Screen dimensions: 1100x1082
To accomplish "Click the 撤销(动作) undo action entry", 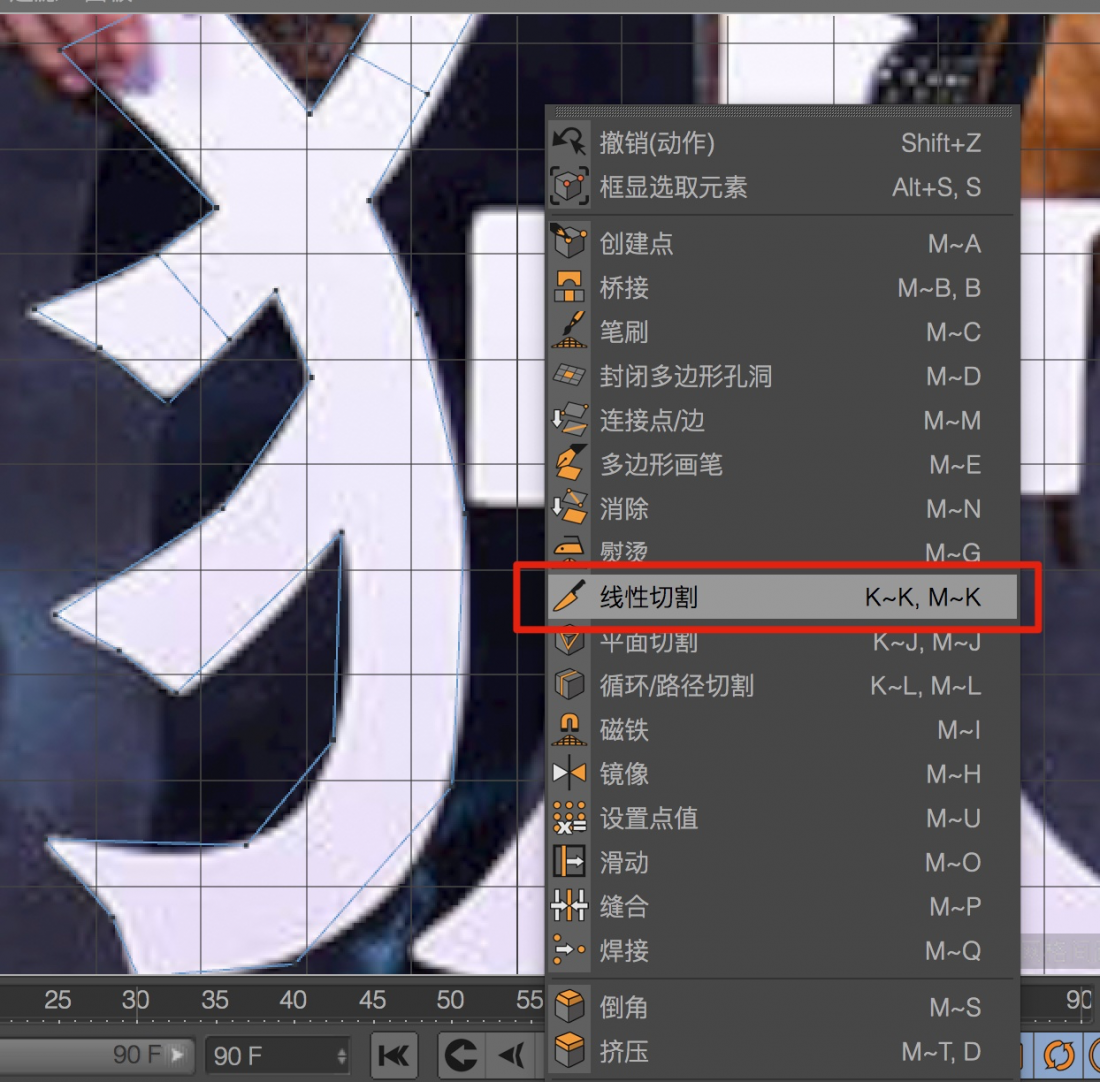I will (656, 143).
